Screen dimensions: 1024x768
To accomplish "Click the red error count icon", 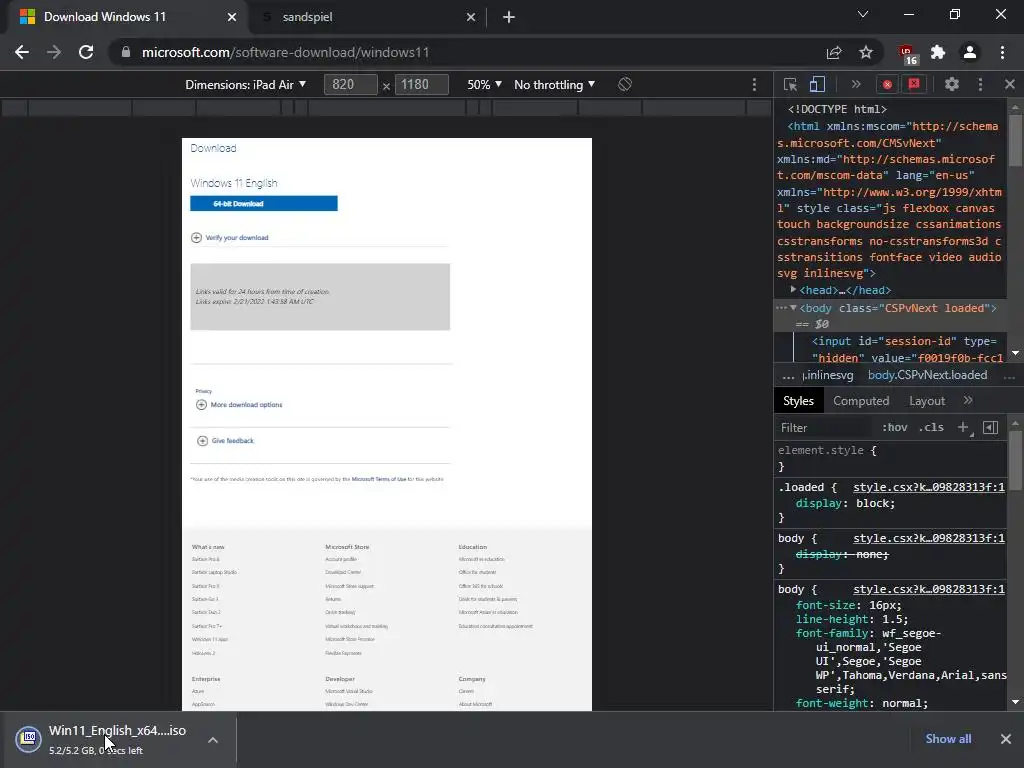I will (887, 84).
